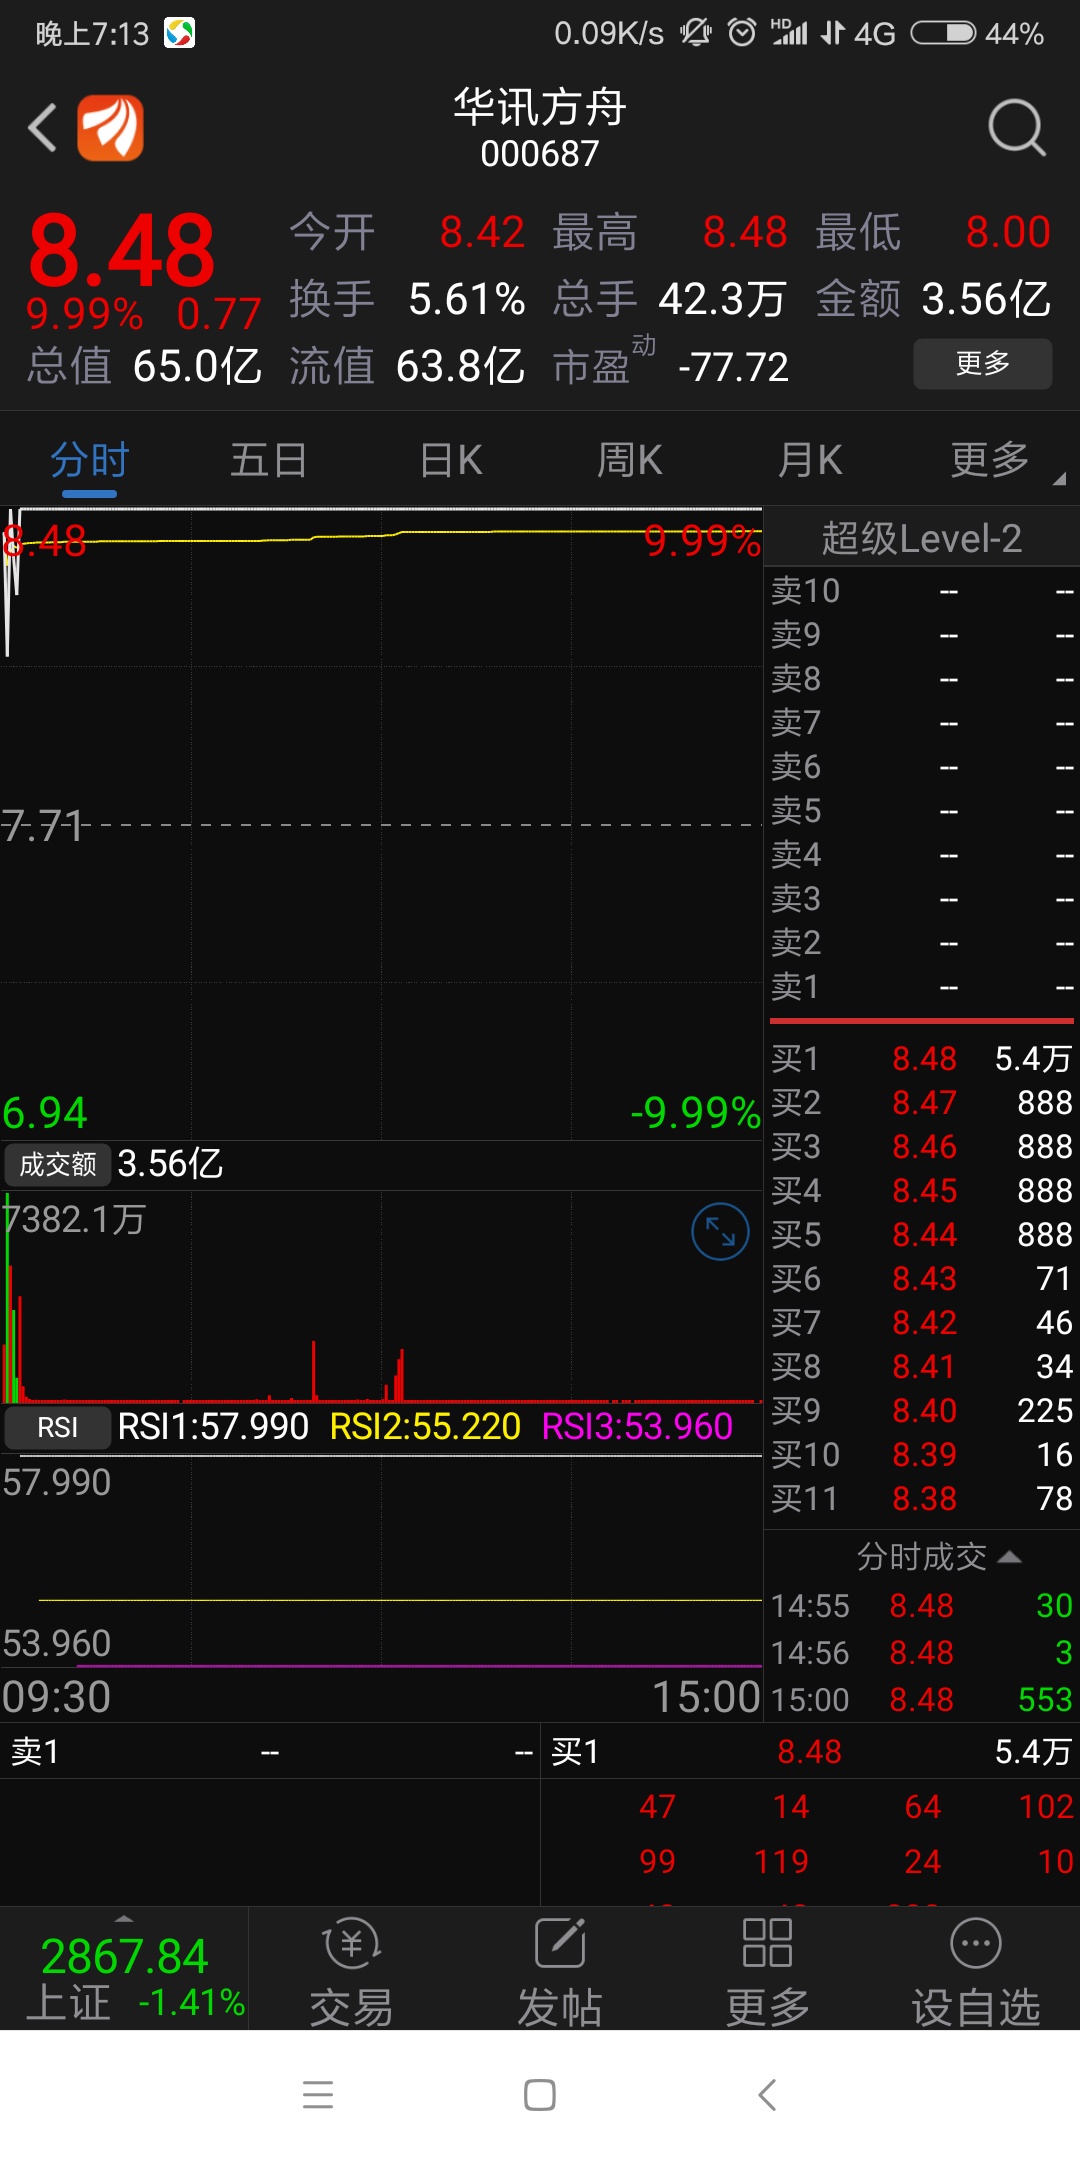Collapse the 分时成交 list arrow
Image resolution: width=1080 pixels, height=2160 pixels.
tap(1010, 1557)
